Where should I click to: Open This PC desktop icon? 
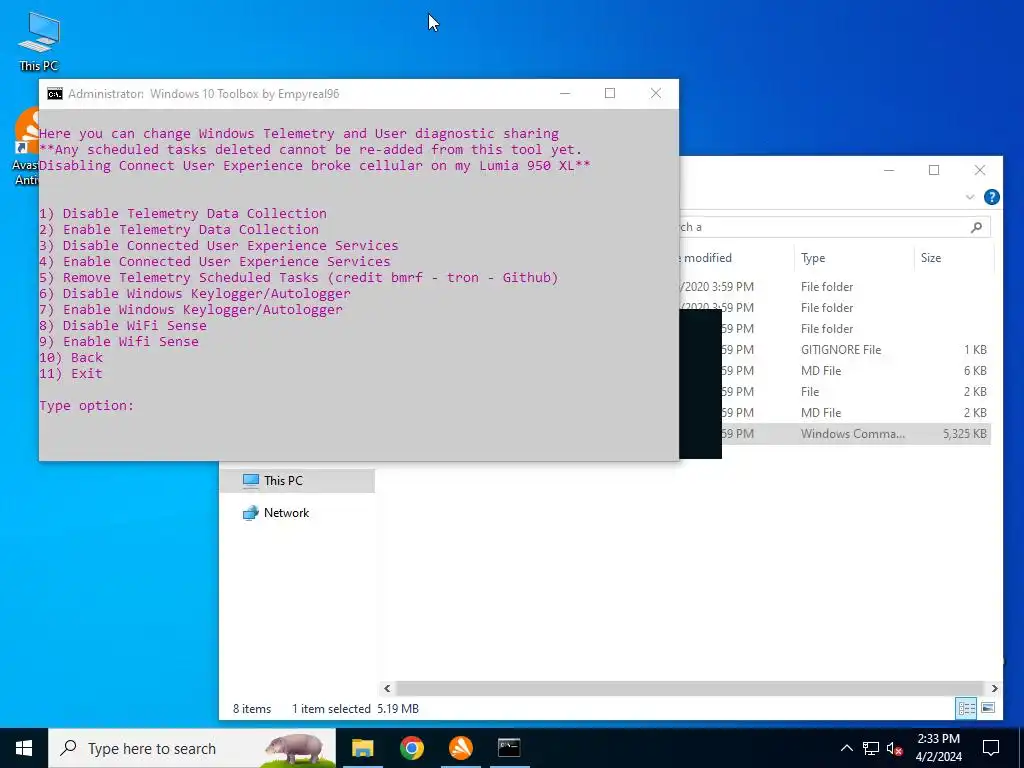pos(39,41)
